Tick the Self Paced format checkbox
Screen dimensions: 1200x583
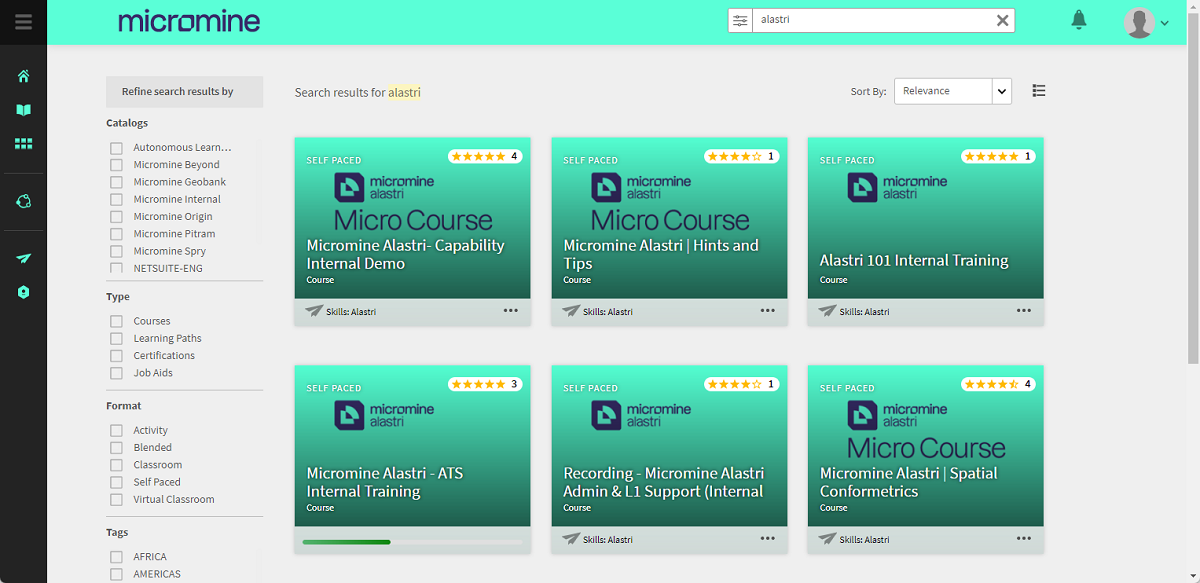tap(116, 482)
